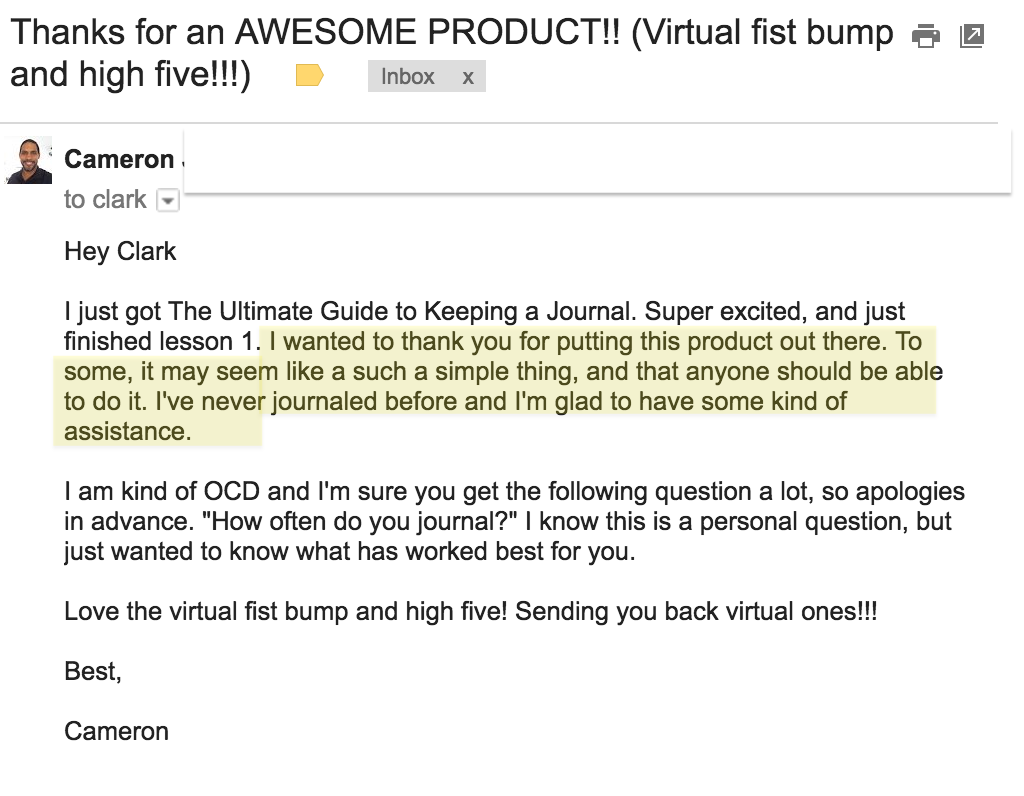
Task: Click Cameron's profile photo
Action: click(29, 160)
